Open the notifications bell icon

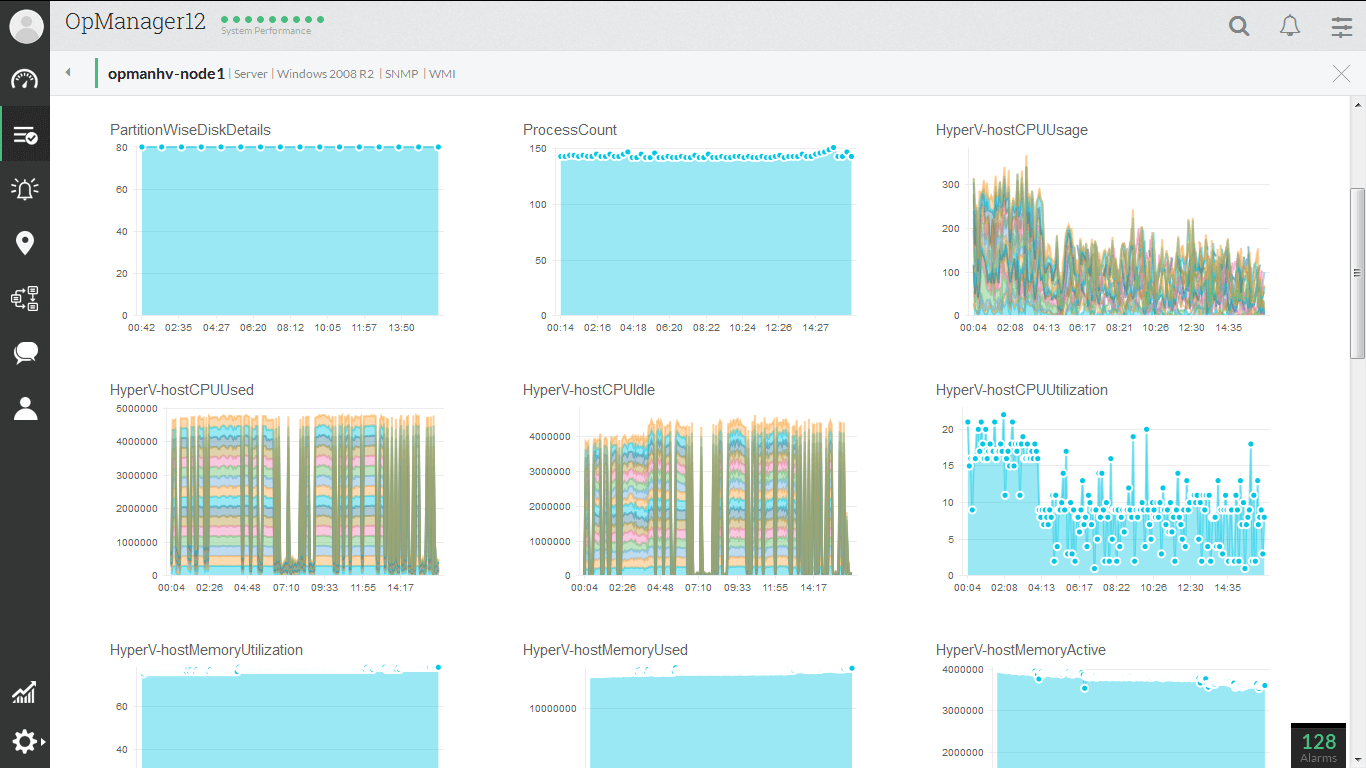click(1290, 27)
